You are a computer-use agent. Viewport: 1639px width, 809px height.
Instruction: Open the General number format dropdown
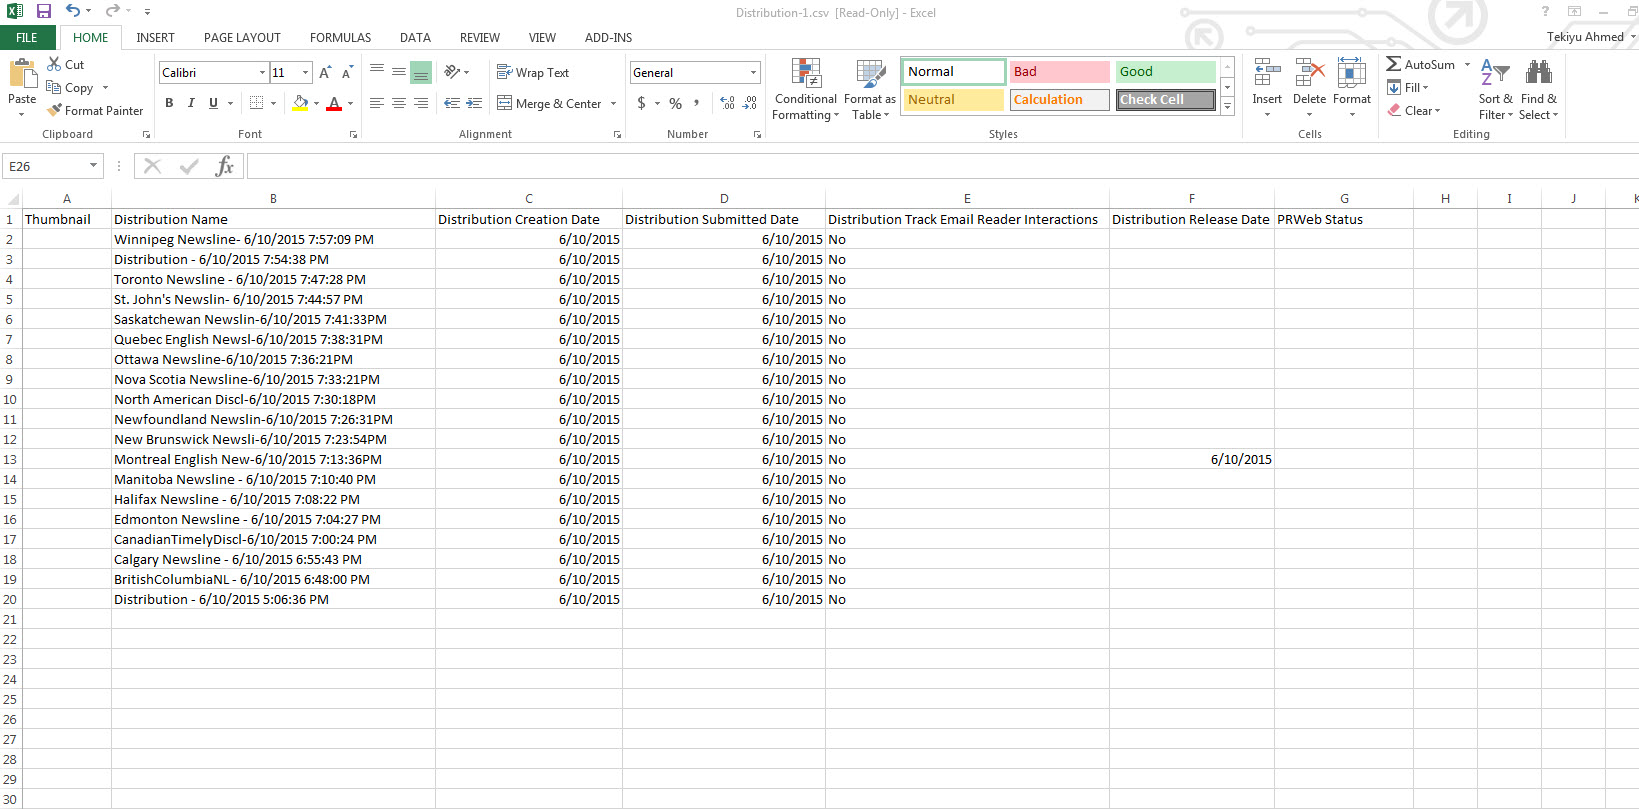[x=753, y=73]
